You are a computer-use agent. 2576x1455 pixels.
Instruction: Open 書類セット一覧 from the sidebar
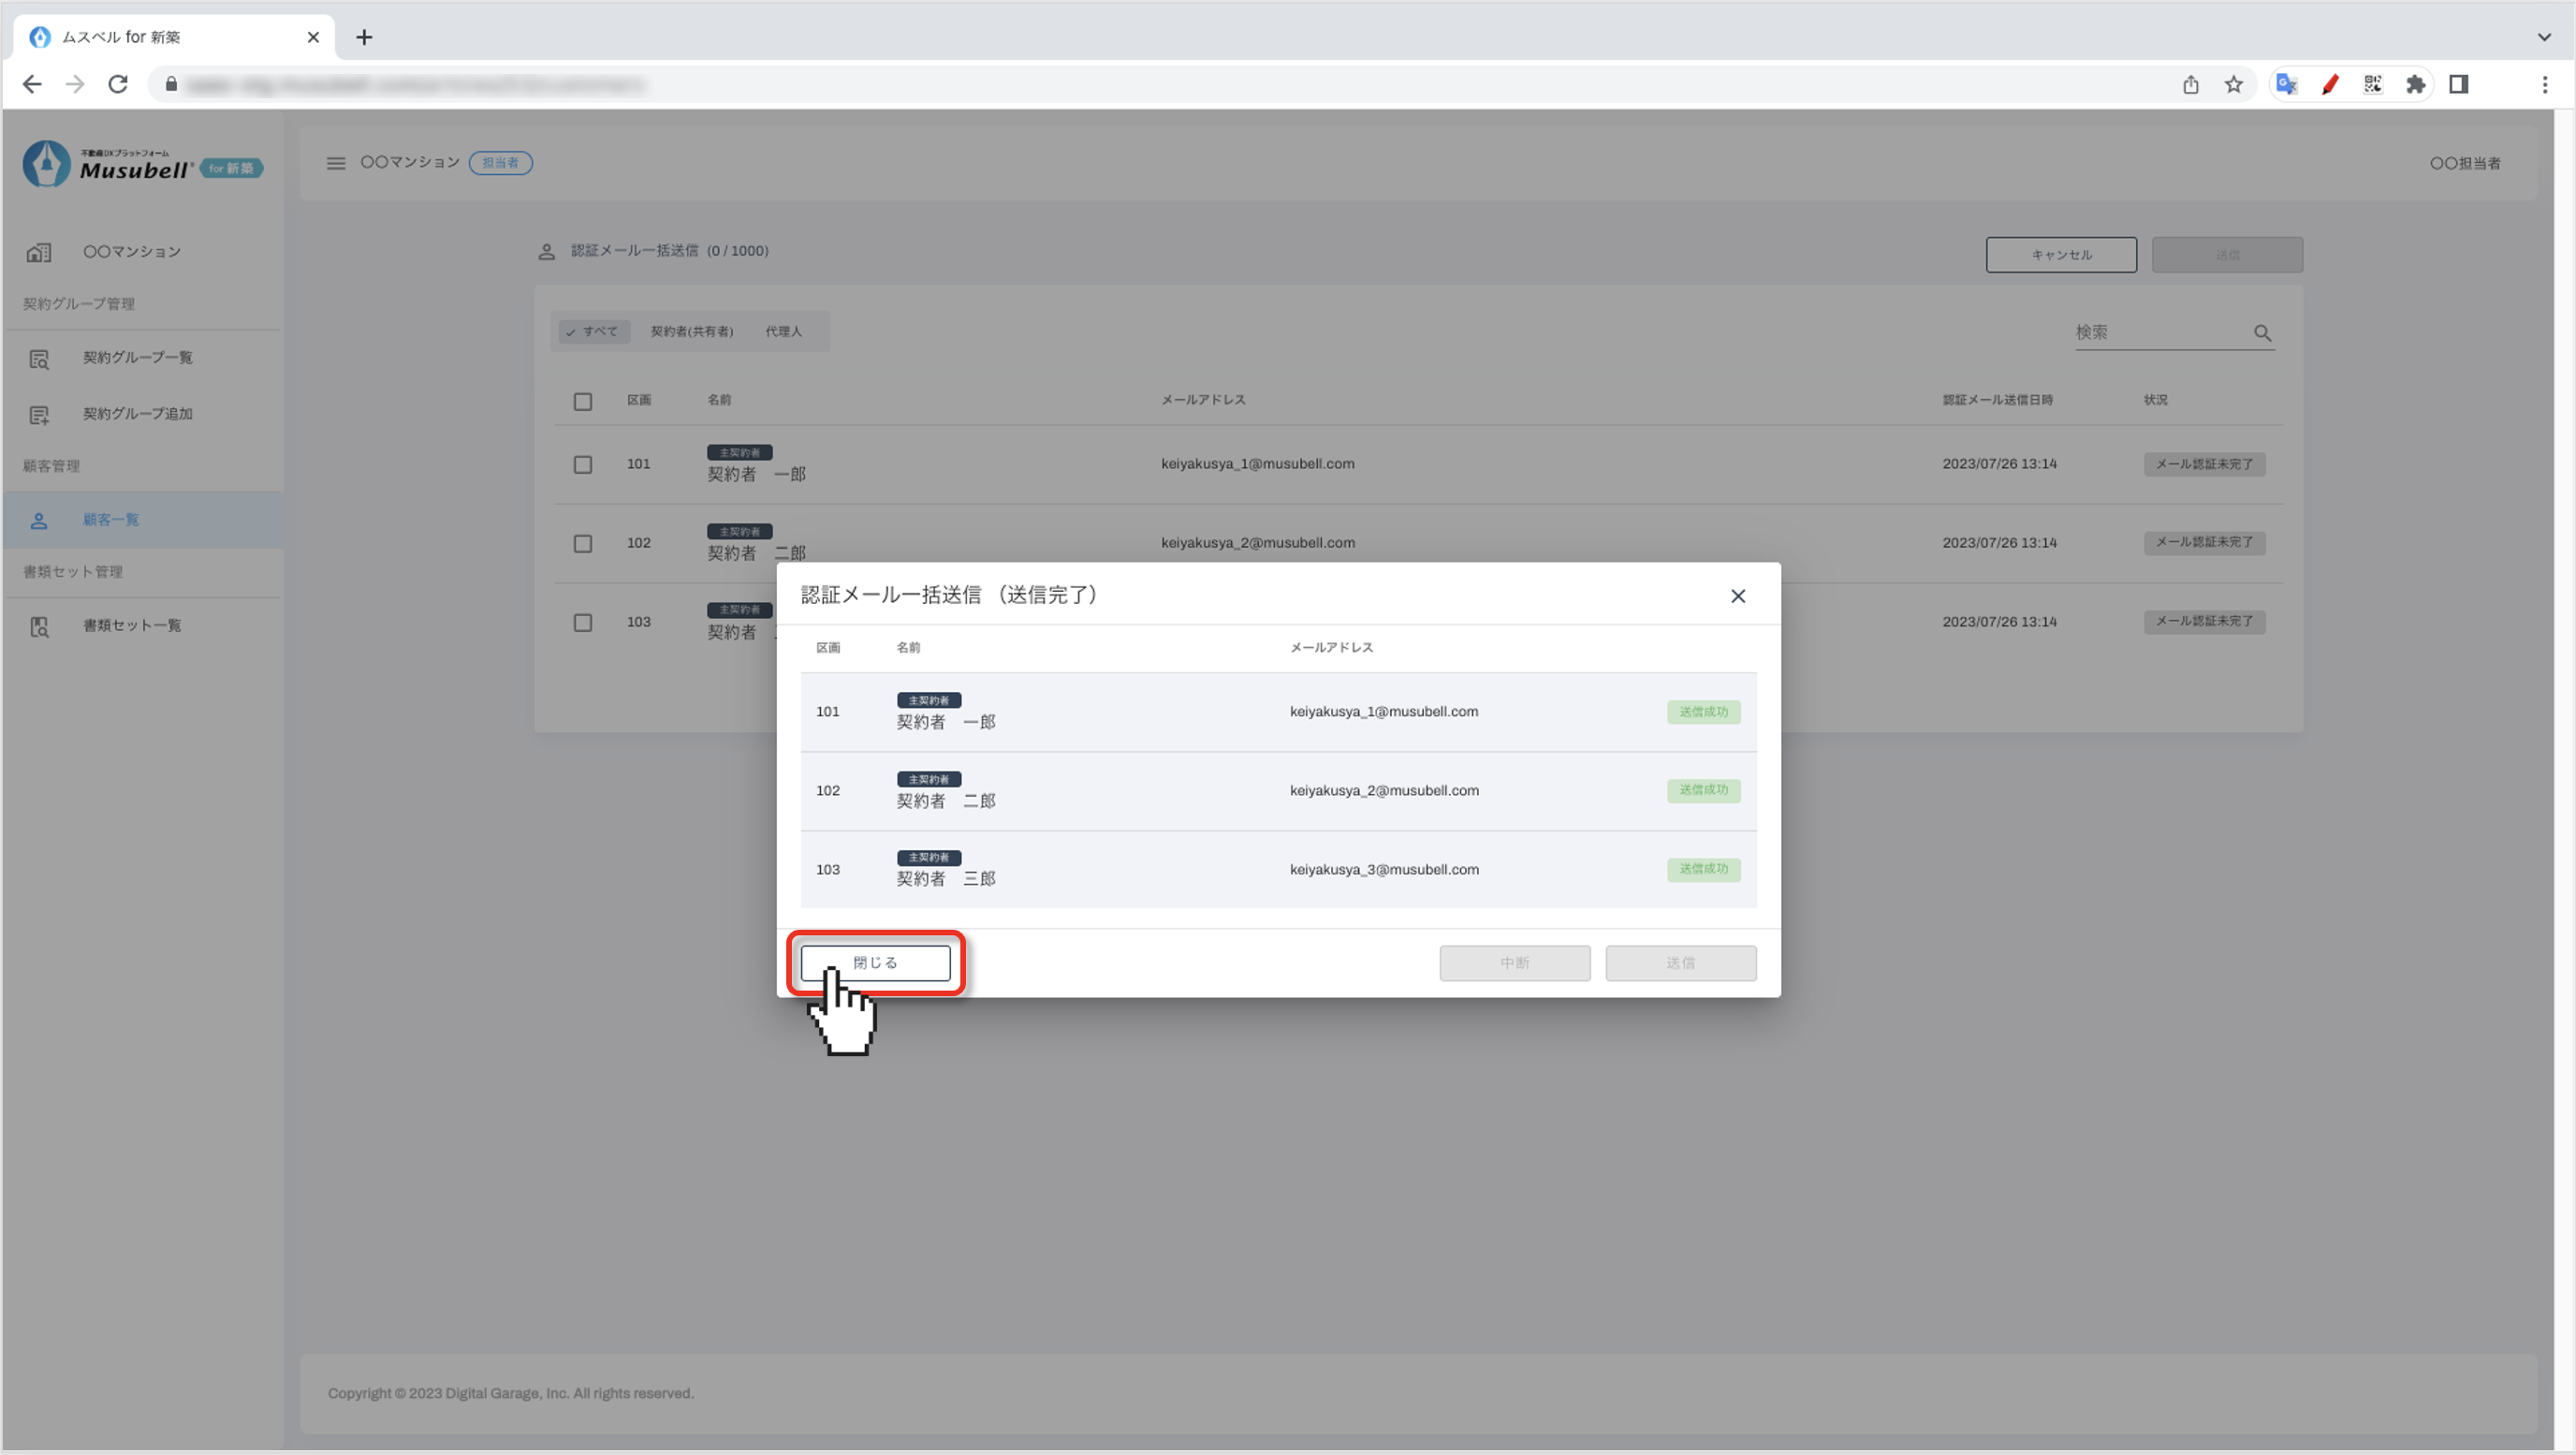[x=131, y=626]
